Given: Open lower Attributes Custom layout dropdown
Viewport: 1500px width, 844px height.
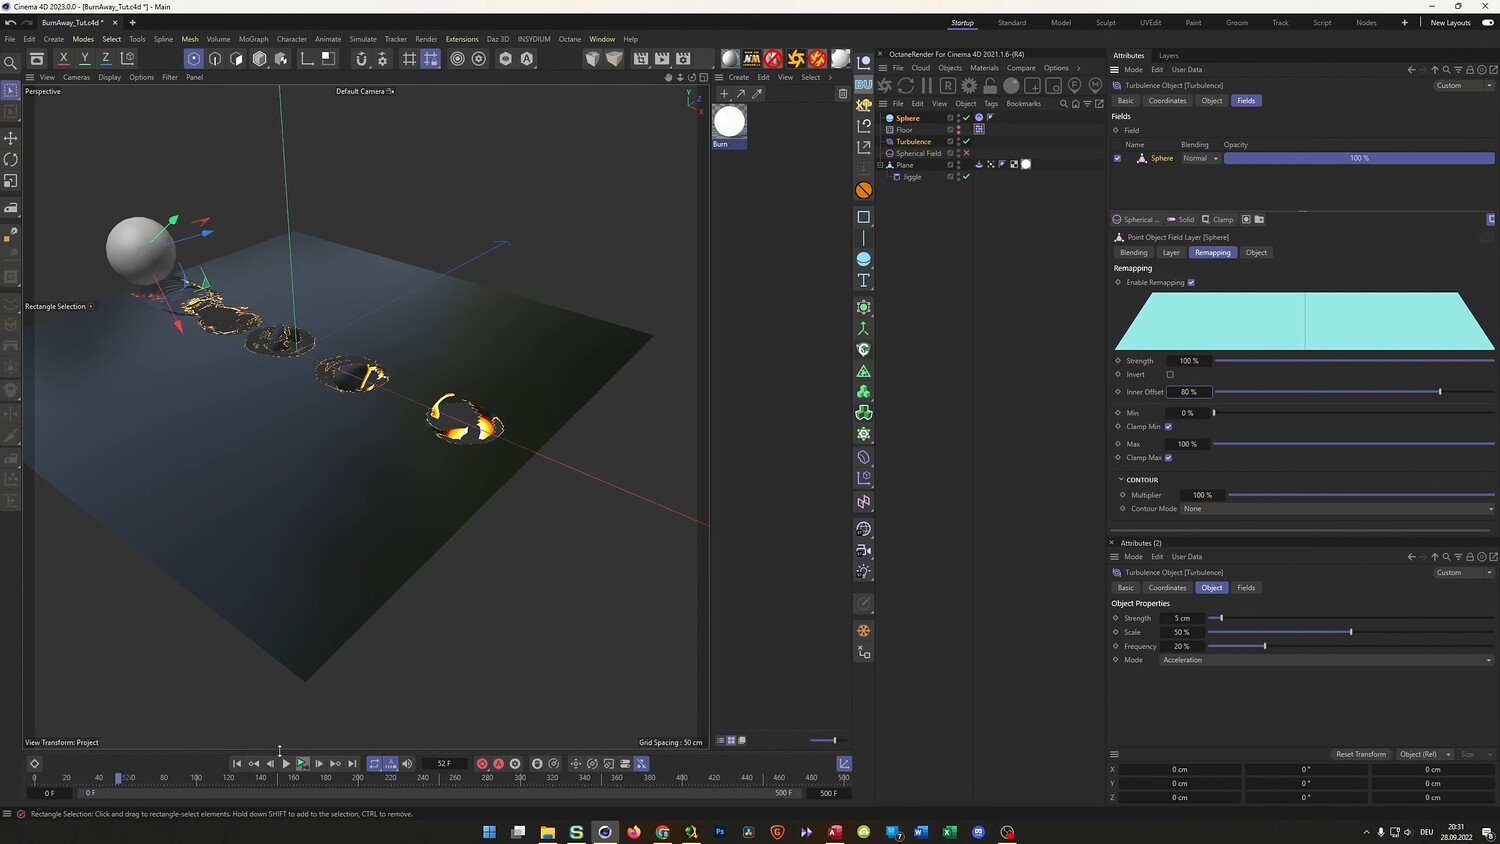Looking at the screenshot, I should click(1464, 573).
